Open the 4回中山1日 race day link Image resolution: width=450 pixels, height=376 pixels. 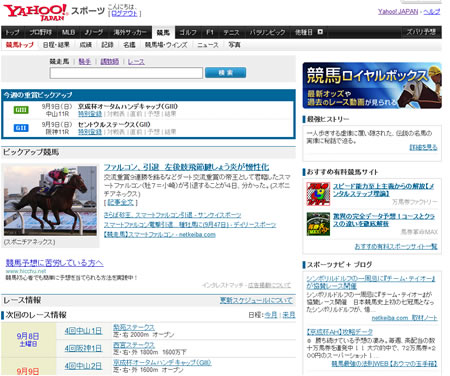83,331
